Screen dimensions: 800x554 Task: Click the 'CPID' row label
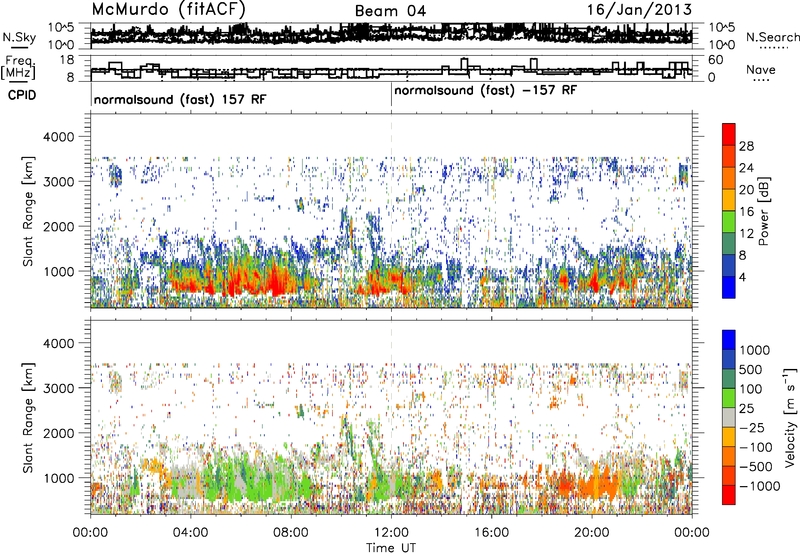pyautogui.click(x=22, y=95)
